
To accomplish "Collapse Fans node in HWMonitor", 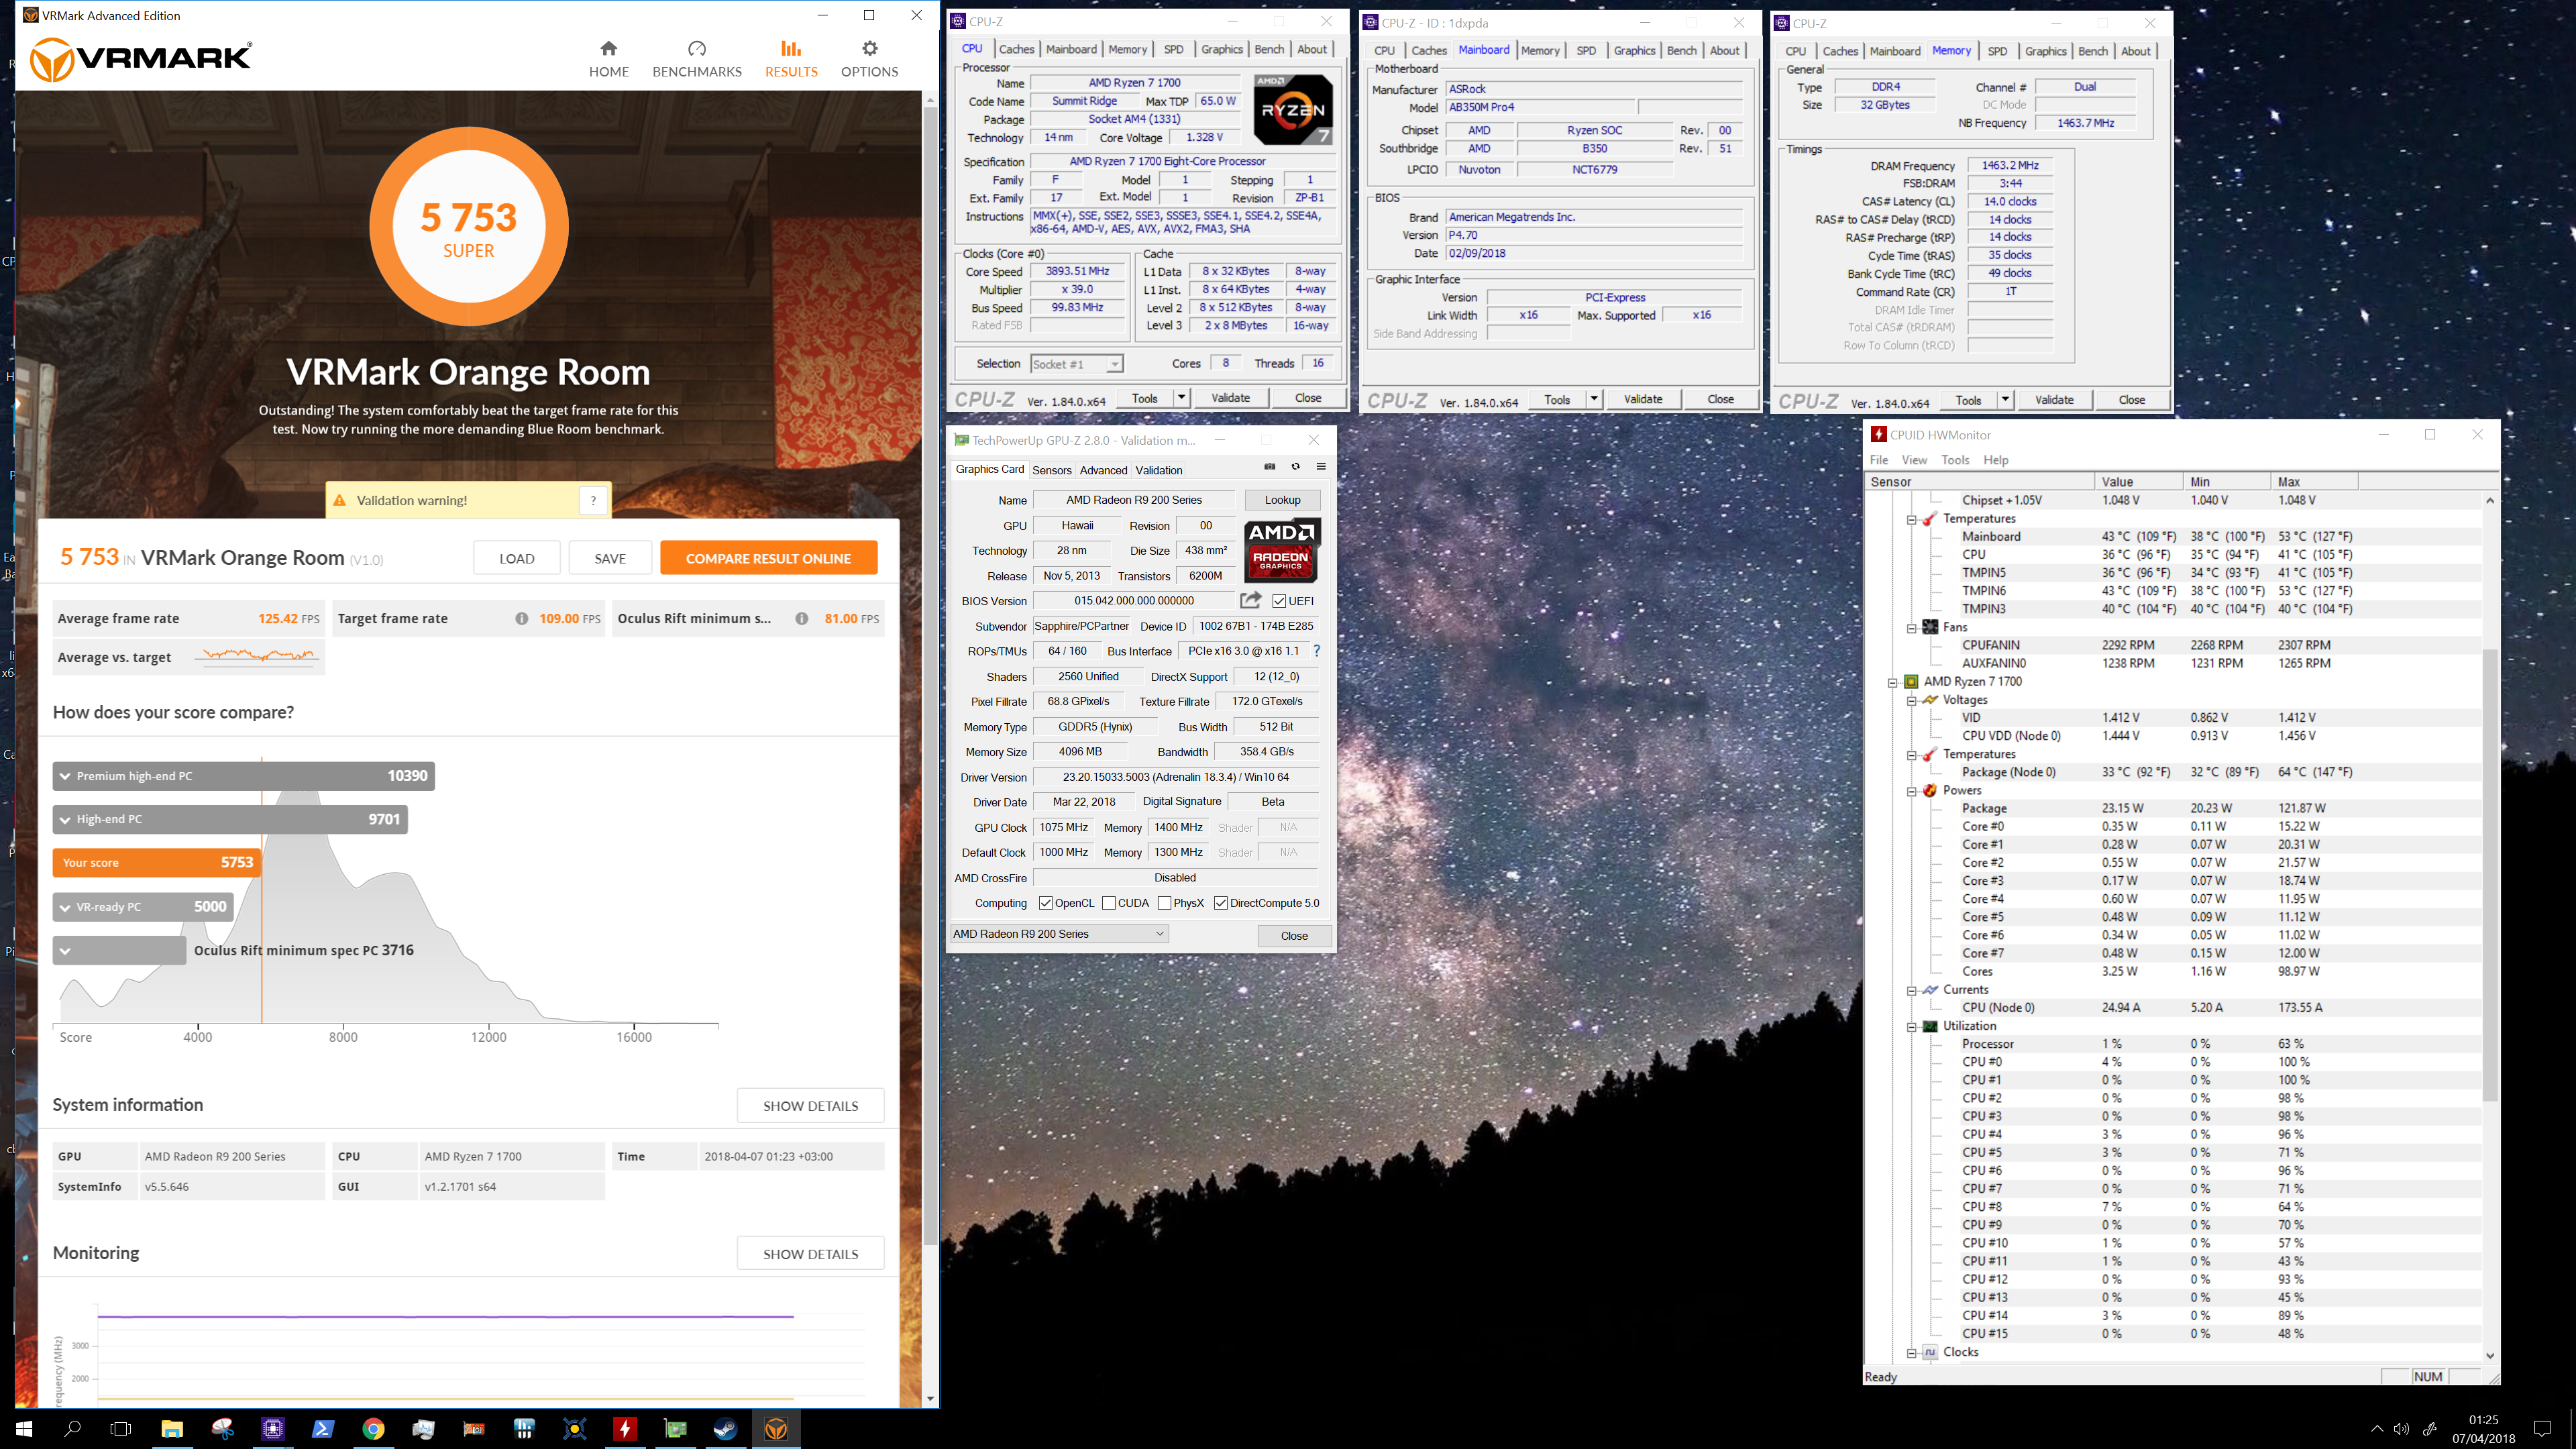I will tap(1912, 628).
